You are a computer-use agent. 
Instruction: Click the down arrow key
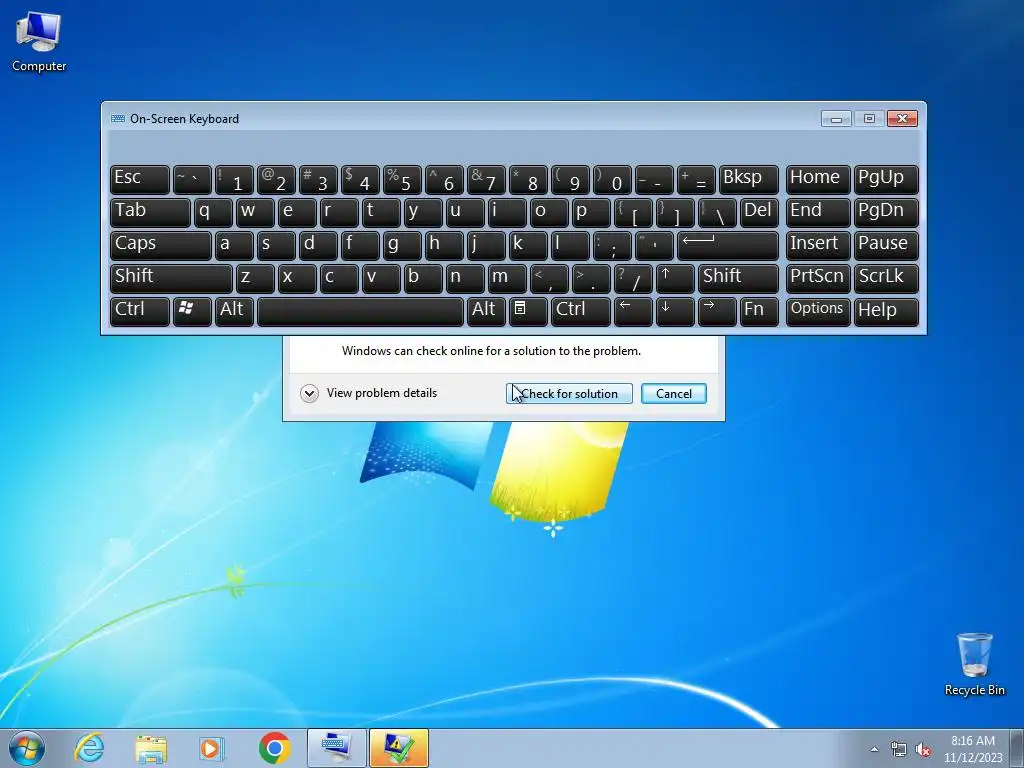[x=675, y=311]
